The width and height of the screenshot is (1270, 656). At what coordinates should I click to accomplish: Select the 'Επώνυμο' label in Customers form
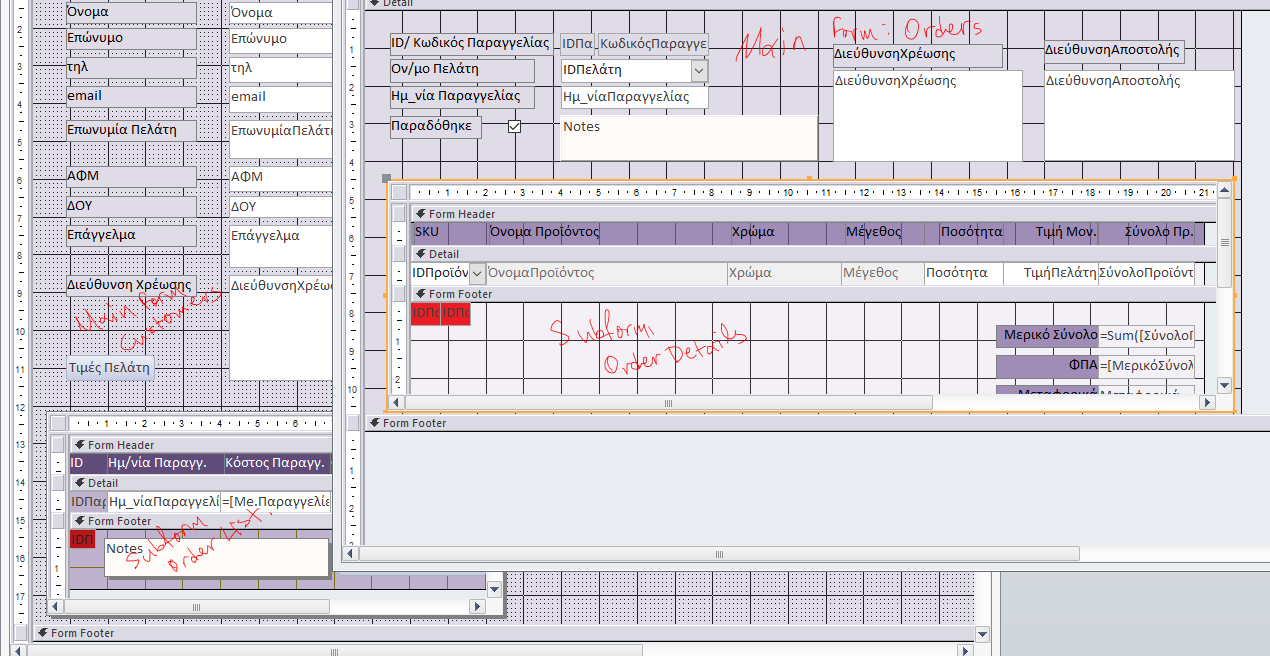131,38
